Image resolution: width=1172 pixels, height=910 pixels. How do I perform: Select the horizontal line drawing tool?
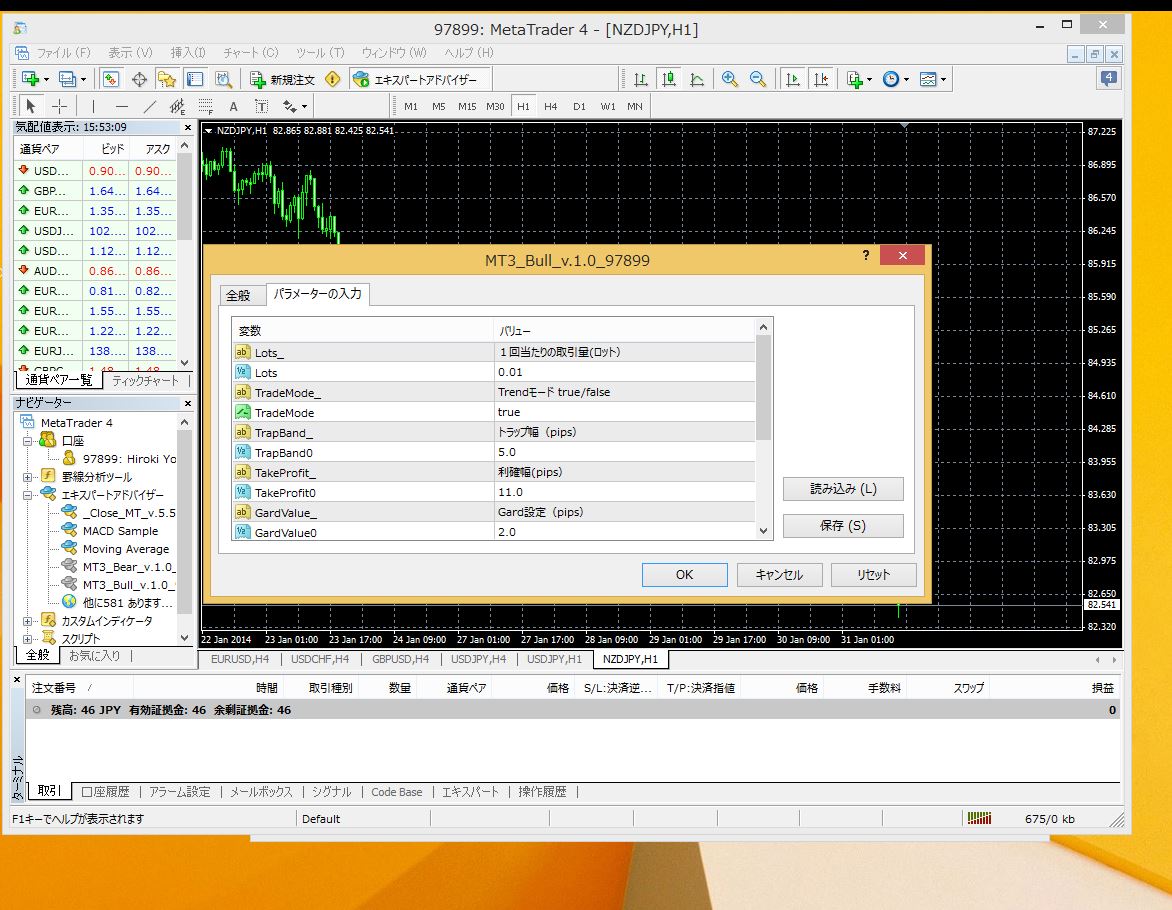[121, 106]
